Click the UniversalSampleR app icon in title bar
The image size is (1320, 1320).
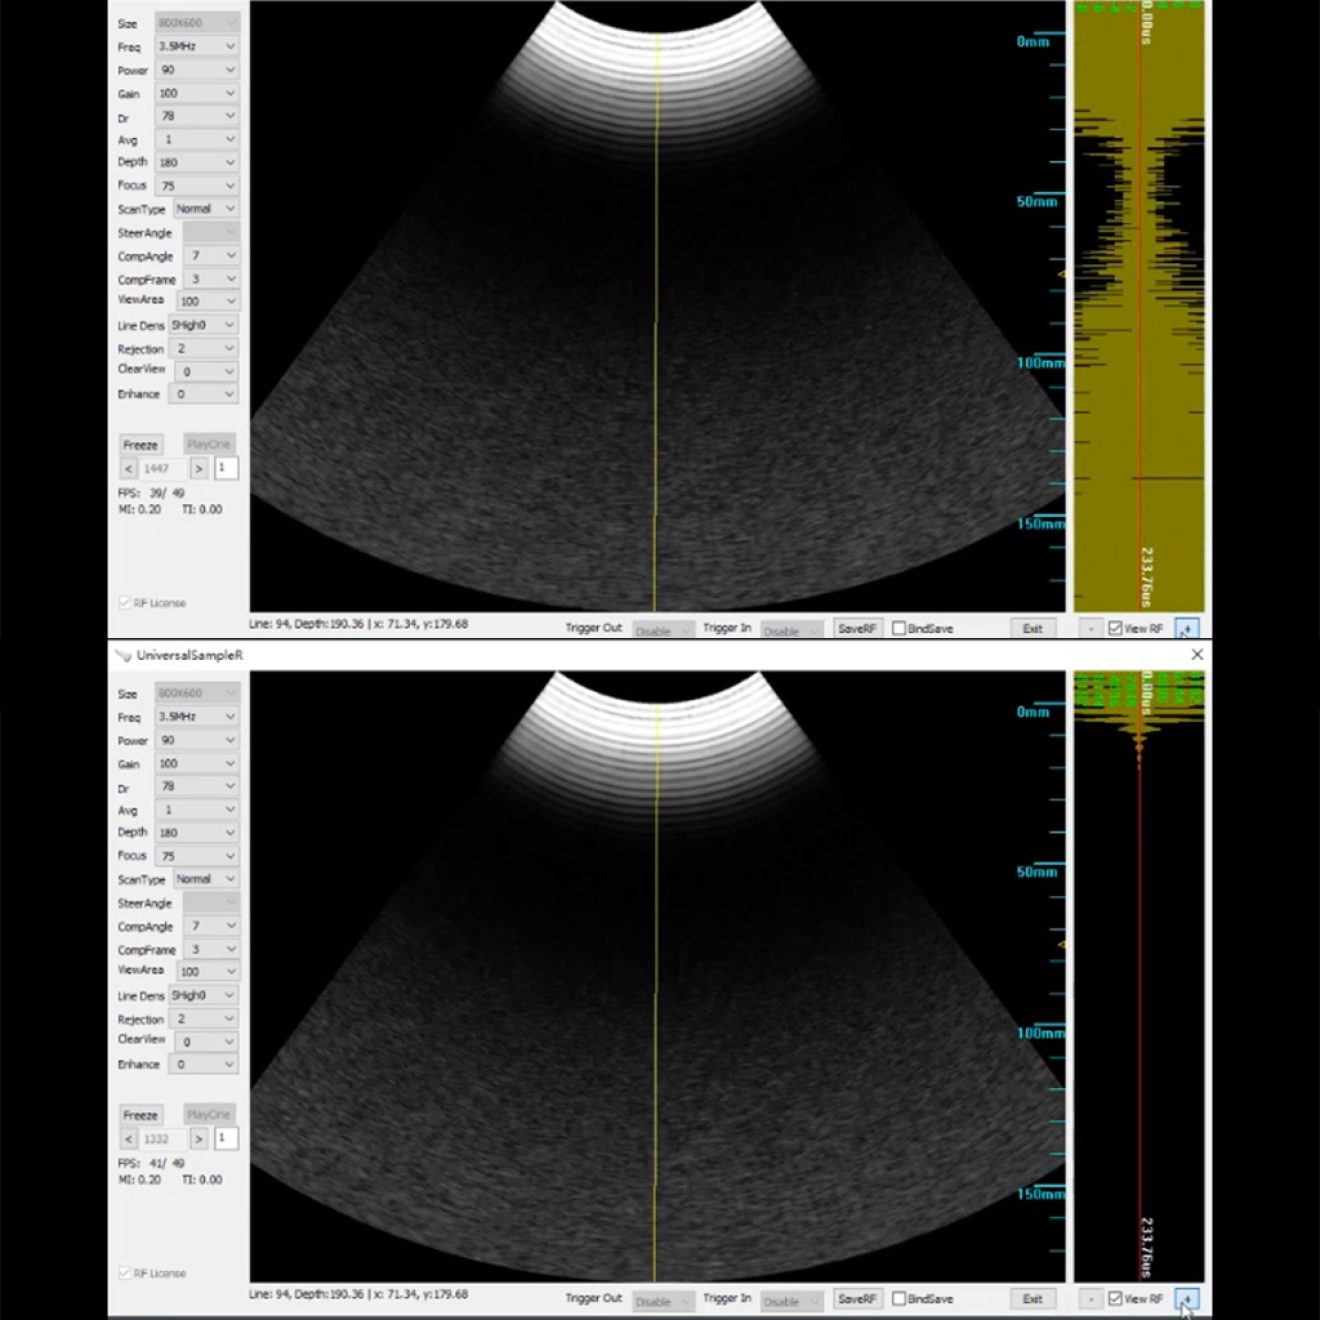(123, 655)
